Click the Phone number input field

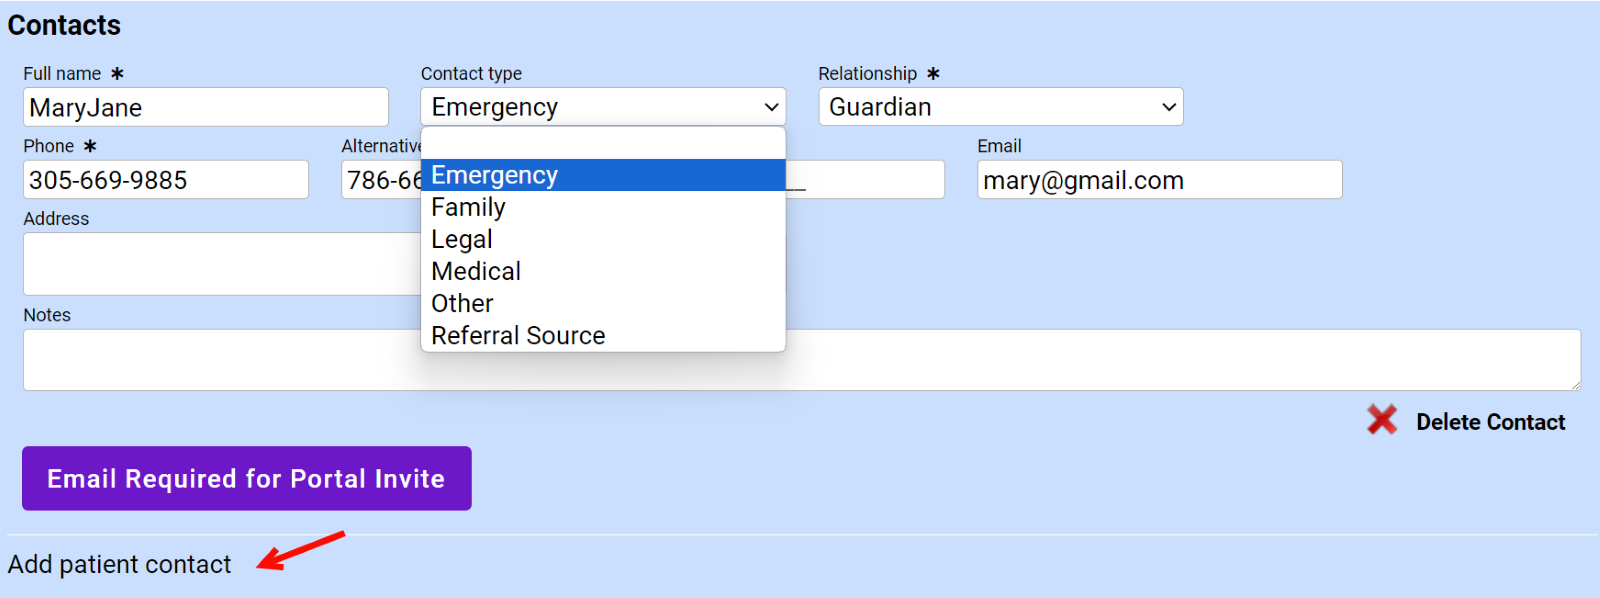(165, 180)
